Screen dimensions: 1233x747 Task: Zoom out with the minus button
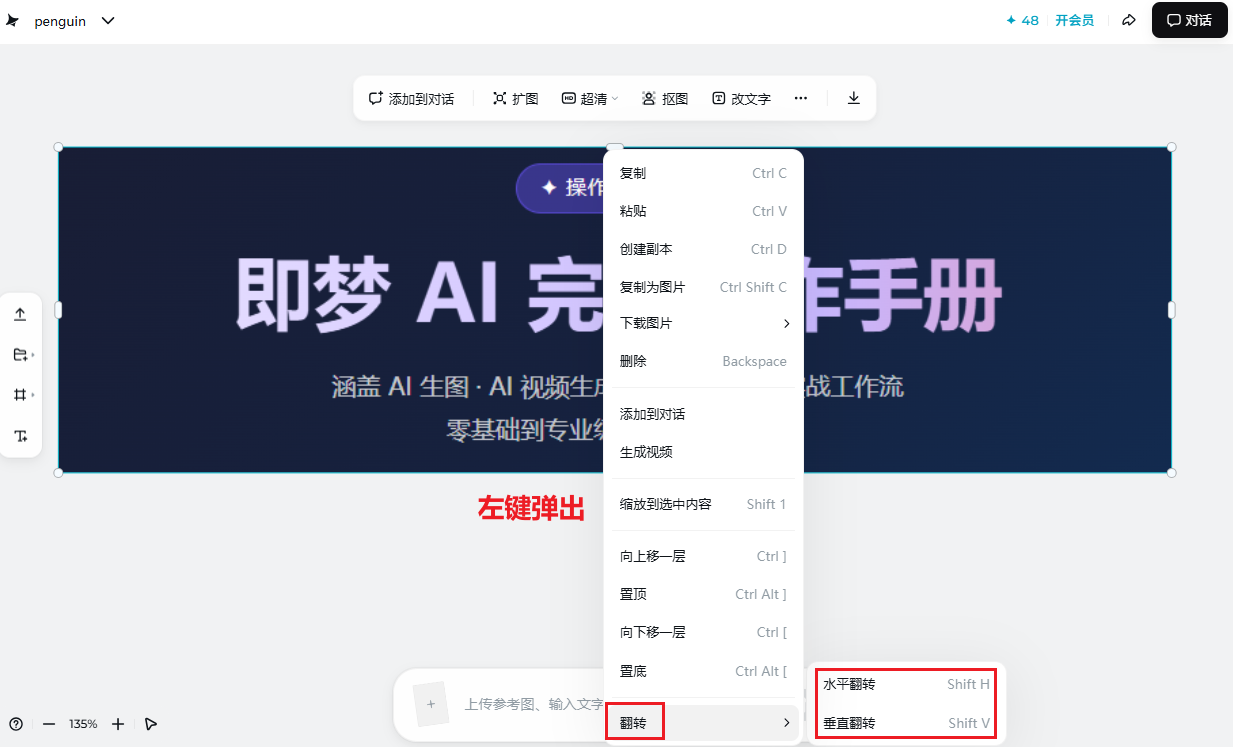[x=48, y=723]
